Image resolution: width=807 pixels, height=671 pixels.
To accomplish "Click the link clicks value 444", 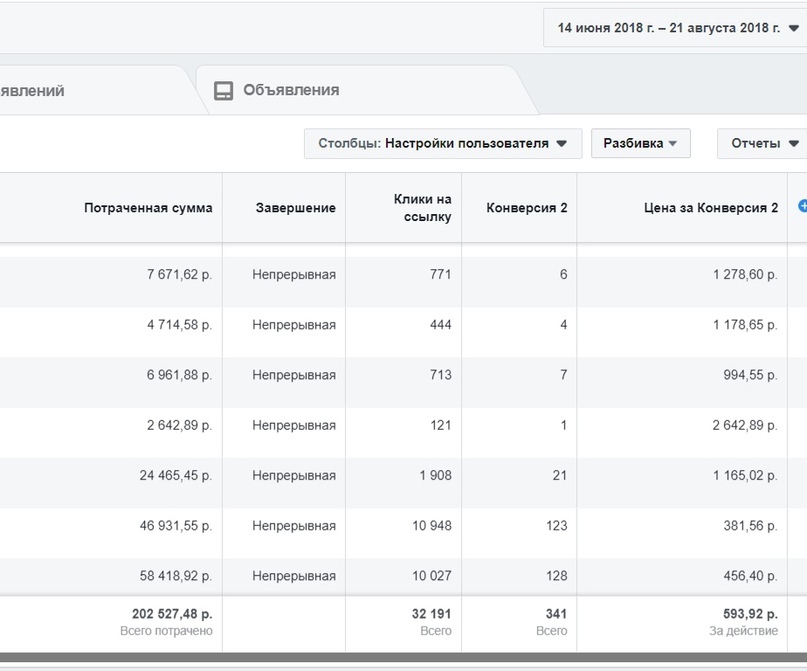I will pos(441,325).
